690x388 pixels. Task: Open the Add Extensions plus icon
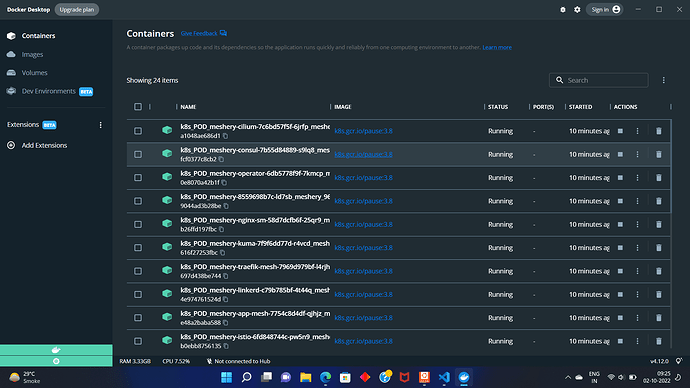tap(11, 145)
